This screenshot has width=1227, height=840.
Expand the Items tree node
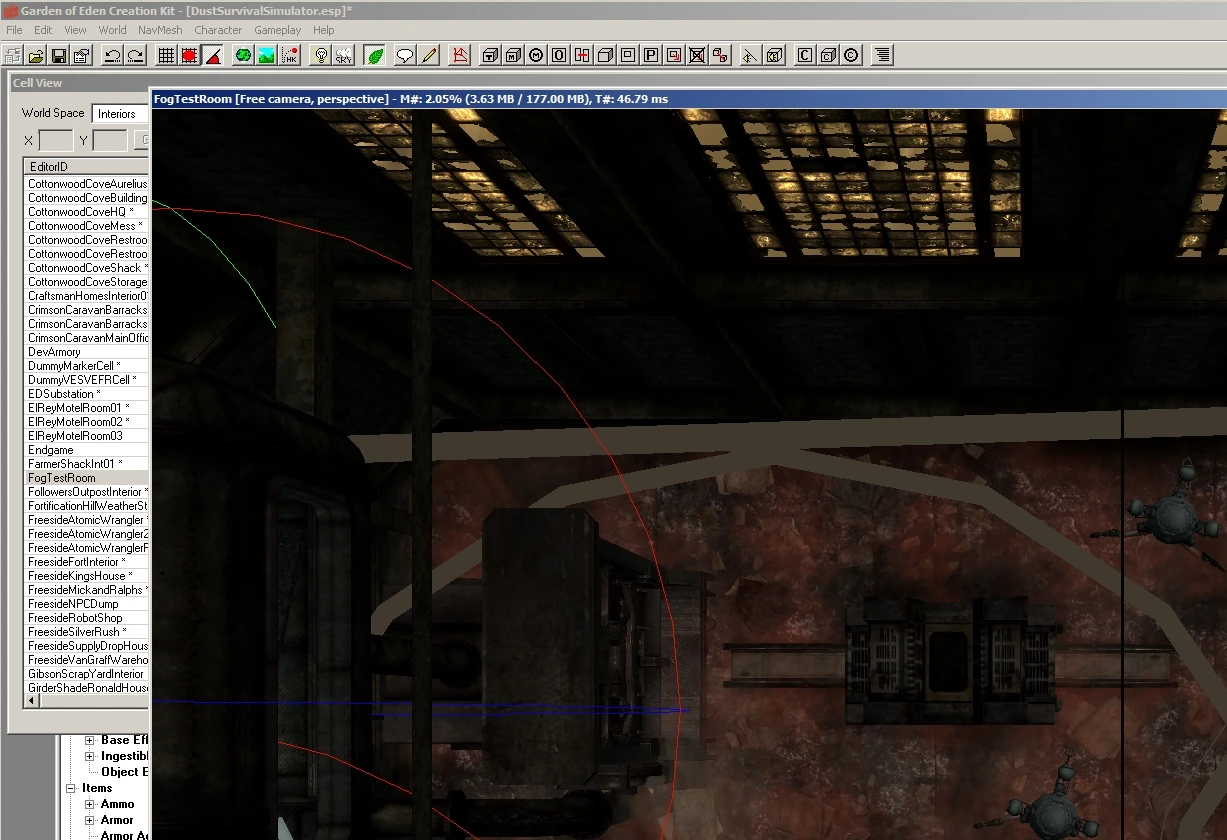[72, 788]
